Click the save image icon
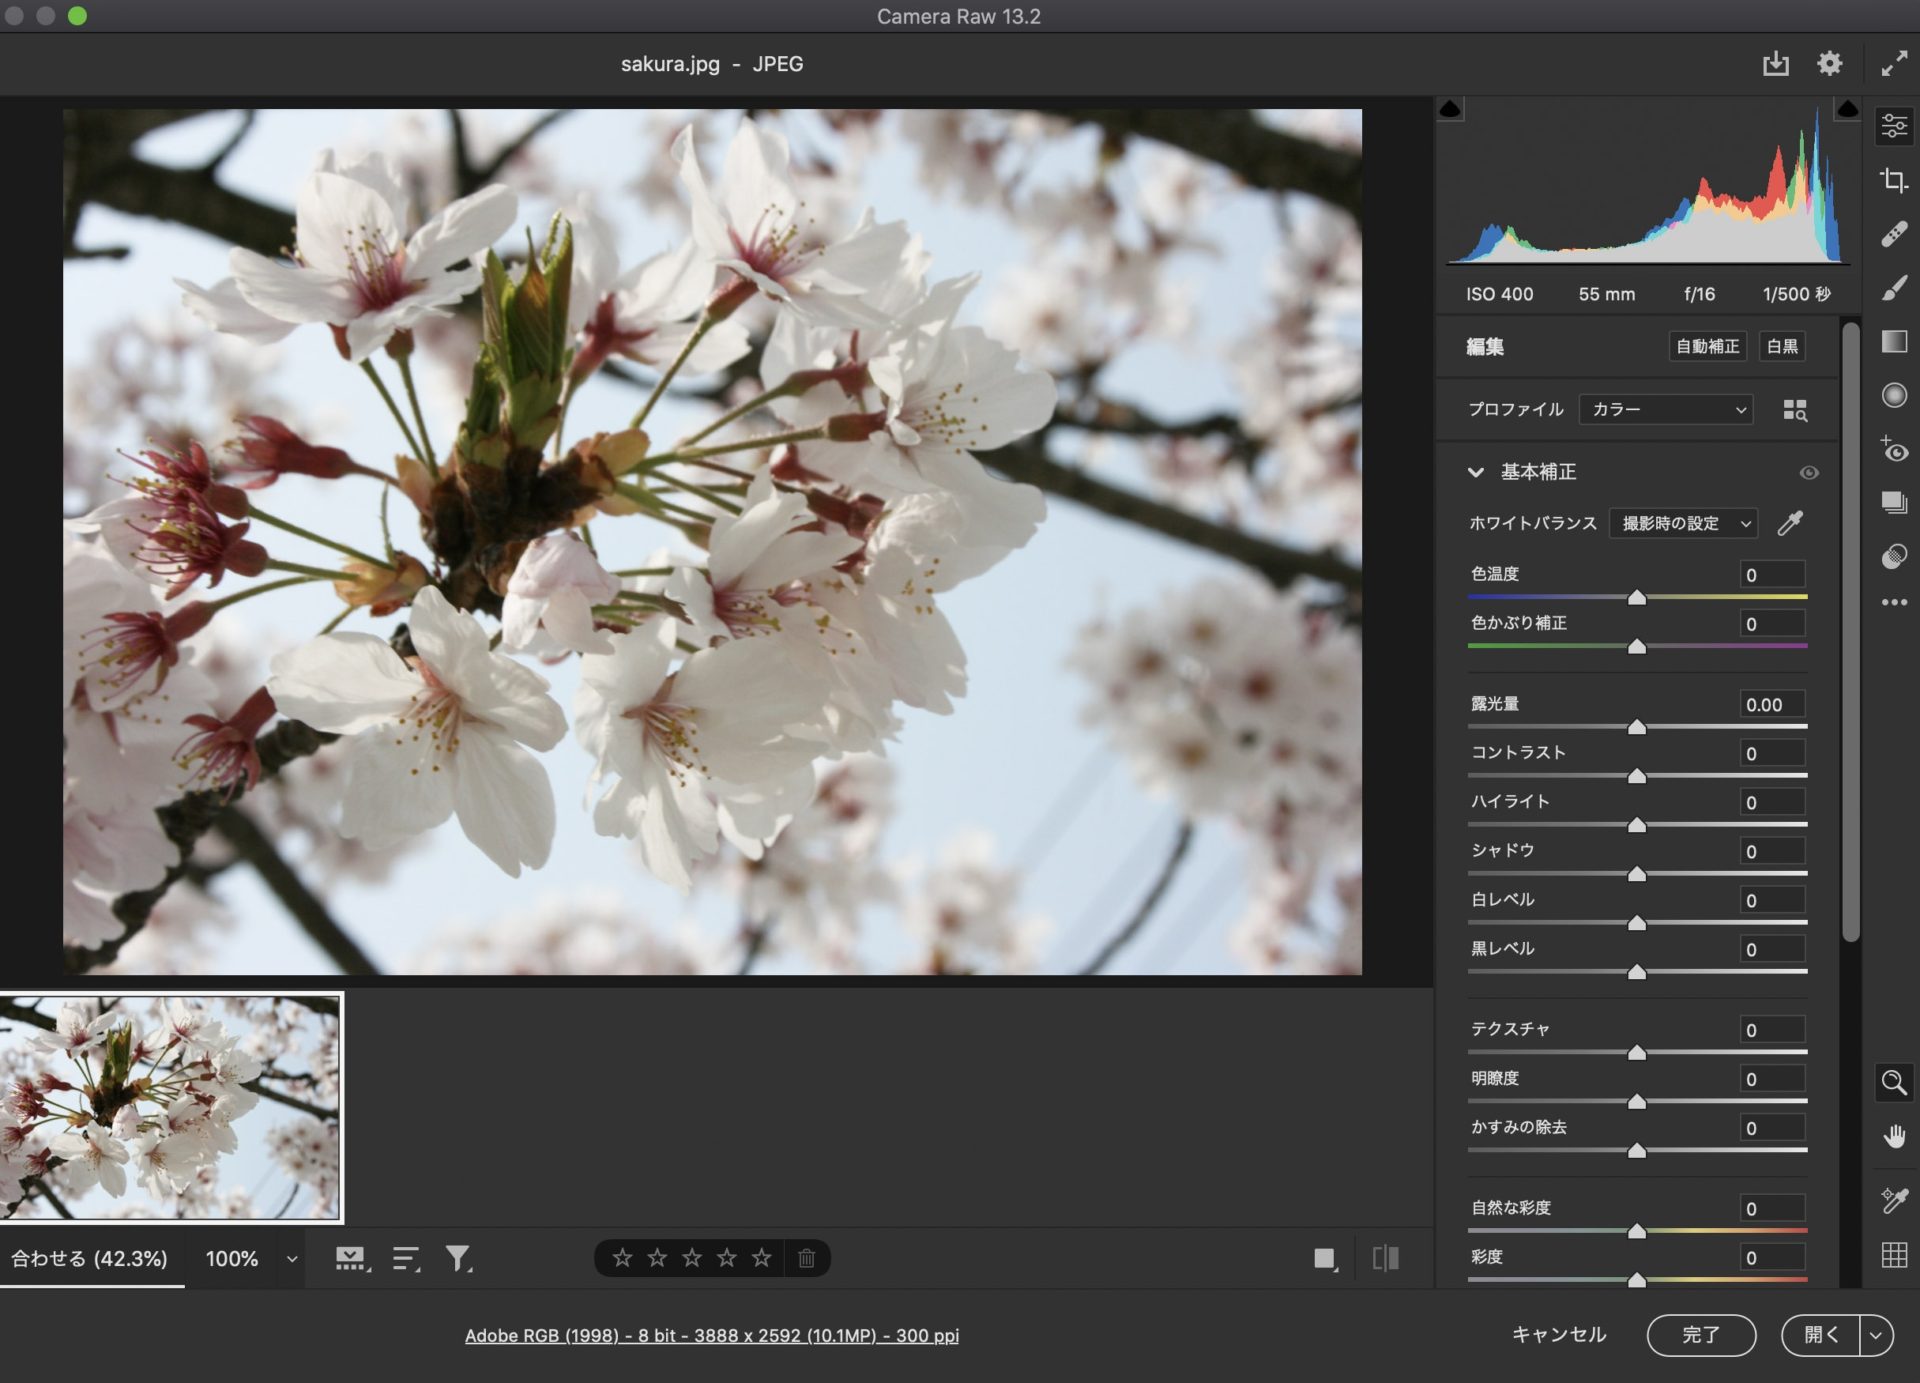This screenshot has height=1383, width=1920. click(x=1775, y=64)
